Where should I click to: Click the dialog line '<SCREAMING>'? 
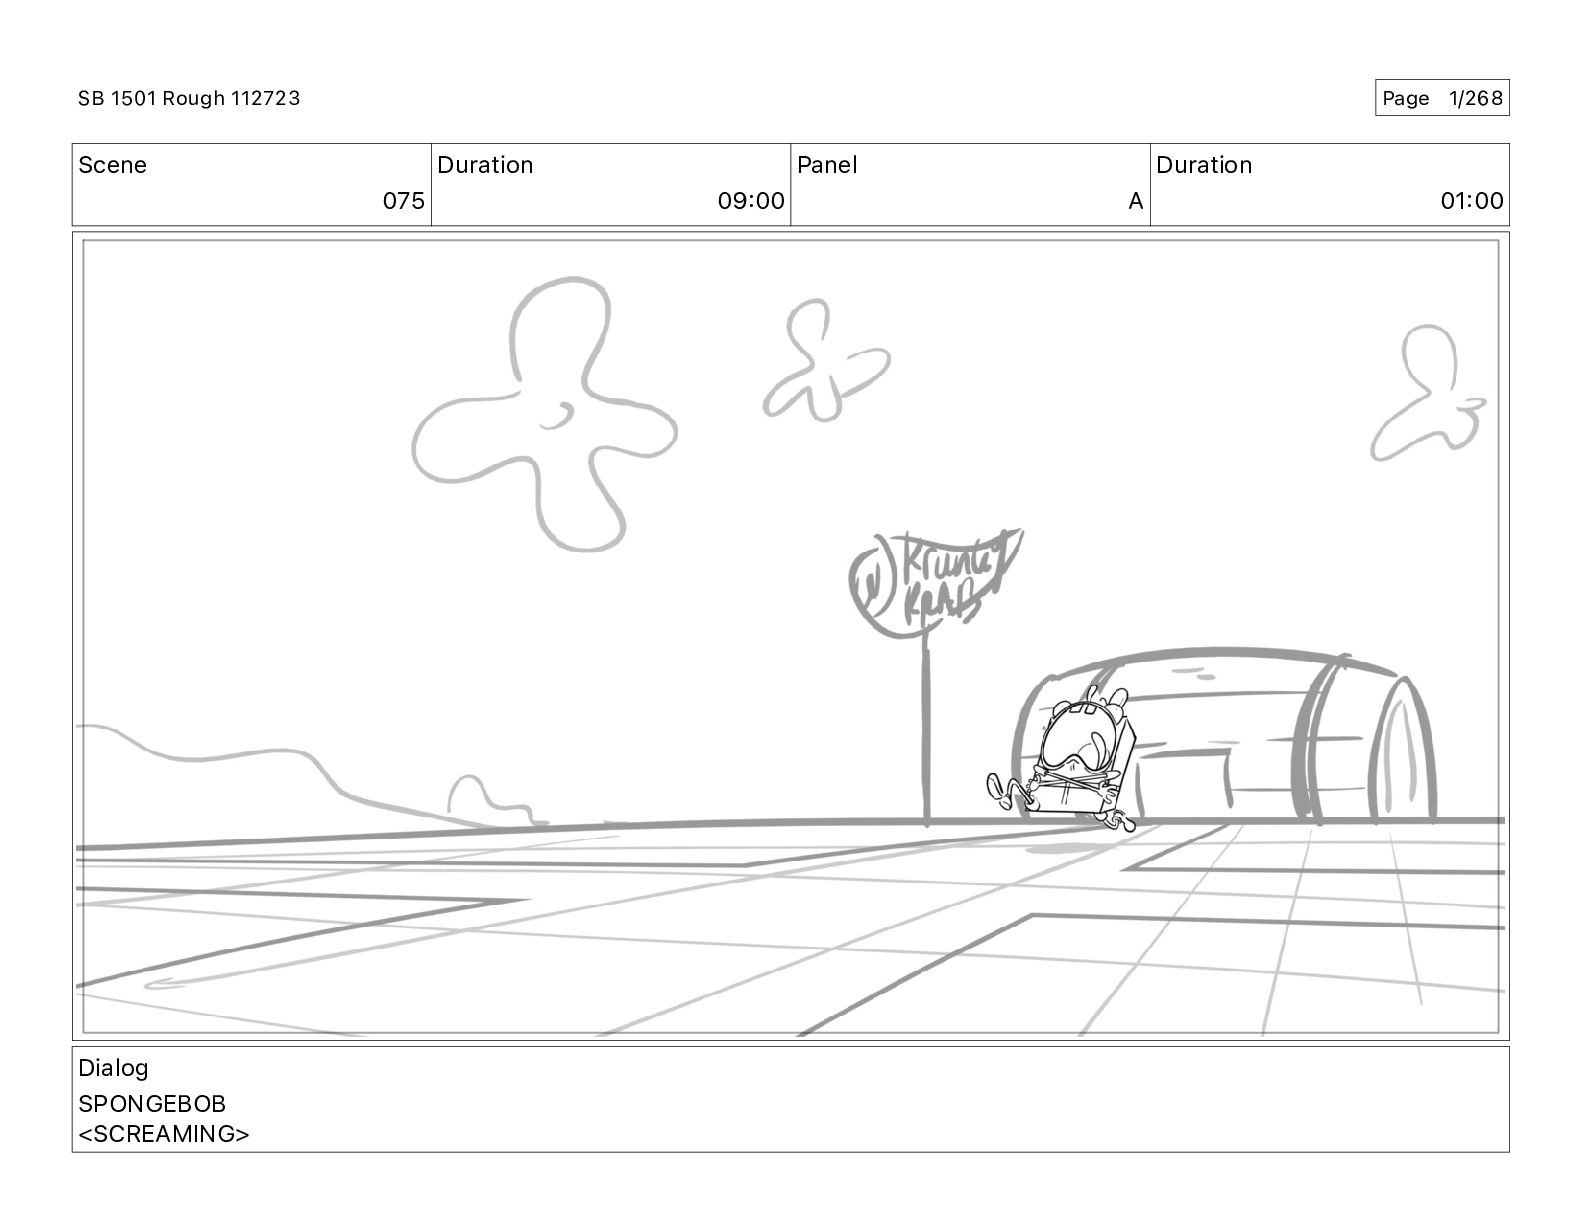pyautogui.click(x=164, y=1134)
